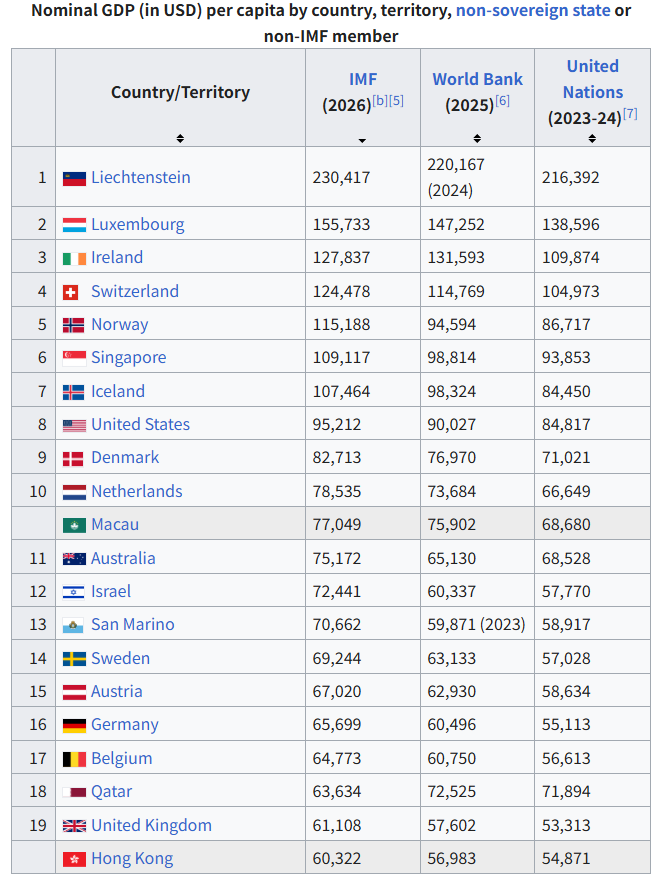Select United States IMF value 95,212
This screenshot has width=660, height=874.
pyautogui.click(x=337, y=424)
